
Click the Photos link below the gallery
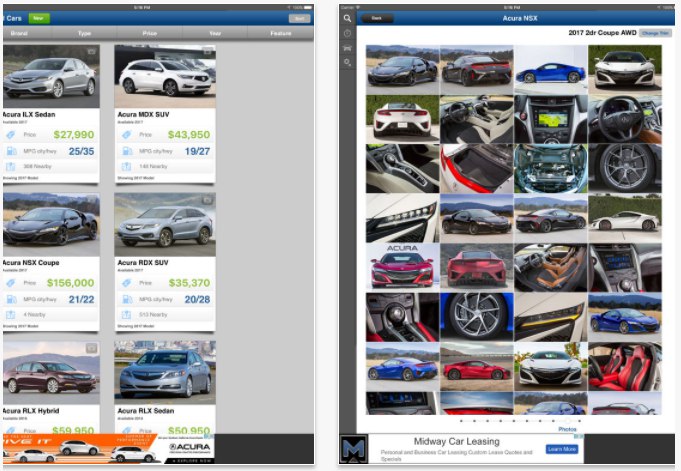[x=567, y=429]
